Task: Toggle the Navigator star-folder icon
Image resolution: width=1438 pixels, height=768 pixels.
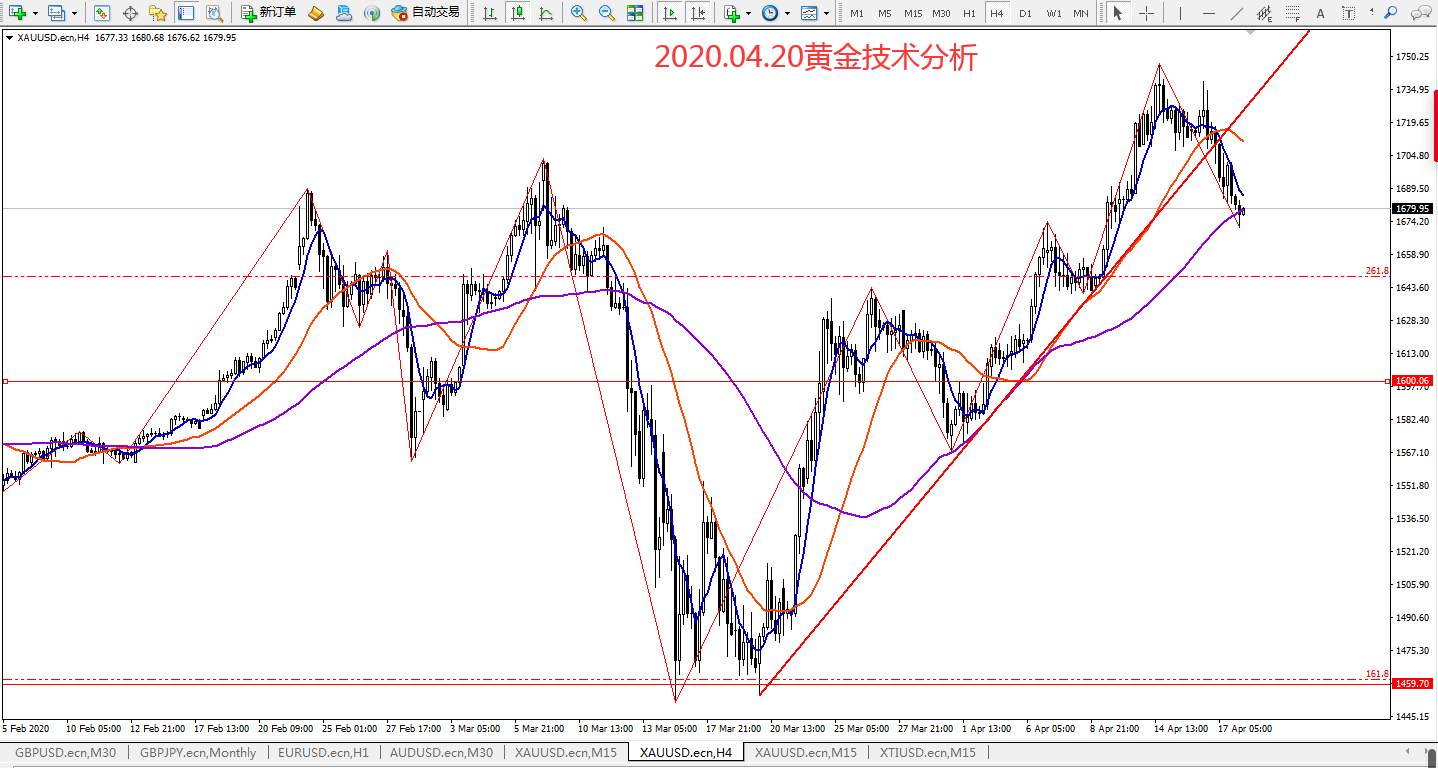Action: pos(157,13)
